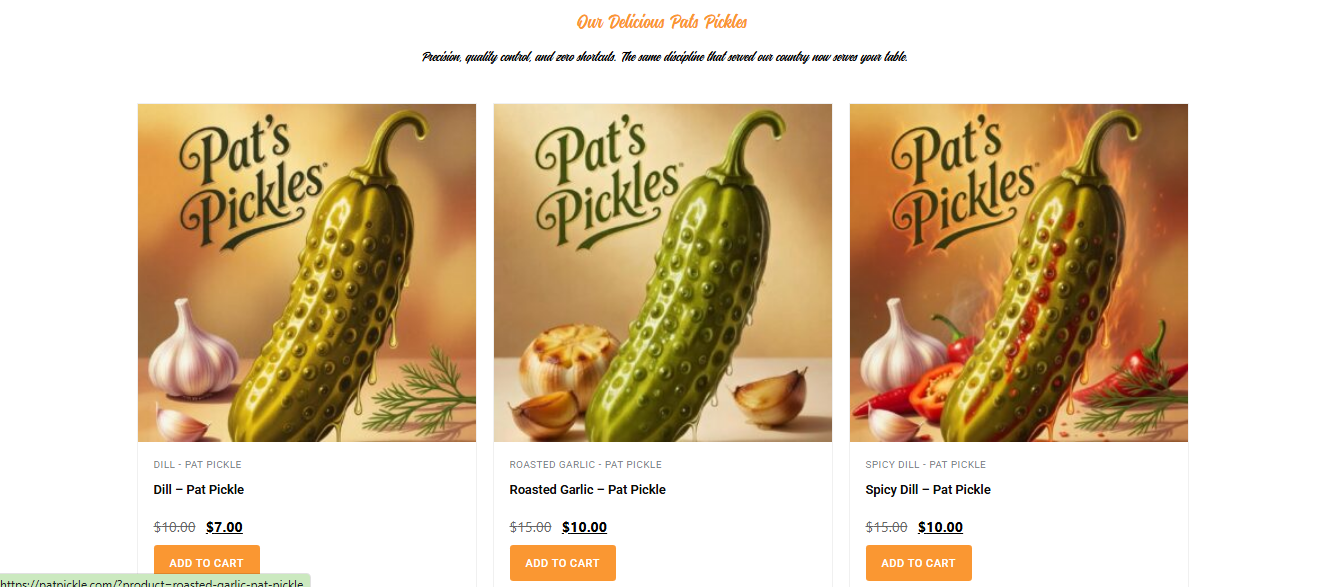1325x587 pixels.
Task: Select the "SPICY DILL - PAT PICKLE" category label
Action: [925, 464]
